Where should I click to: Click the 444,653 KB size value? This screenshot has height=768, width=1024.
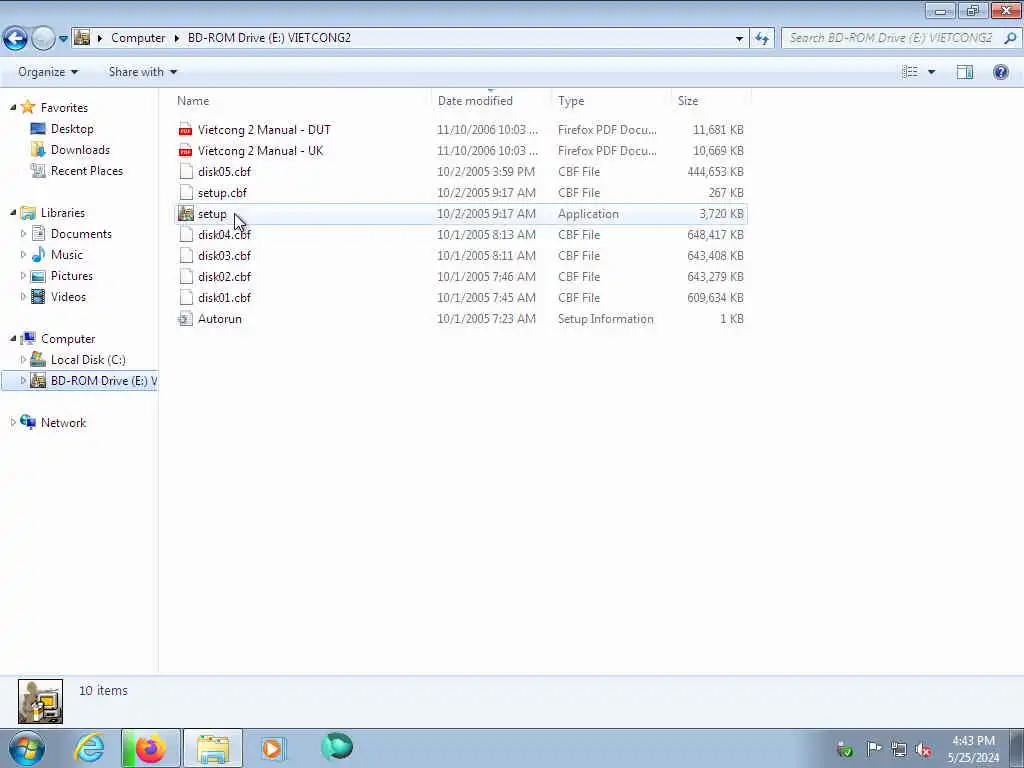[715, 172]
